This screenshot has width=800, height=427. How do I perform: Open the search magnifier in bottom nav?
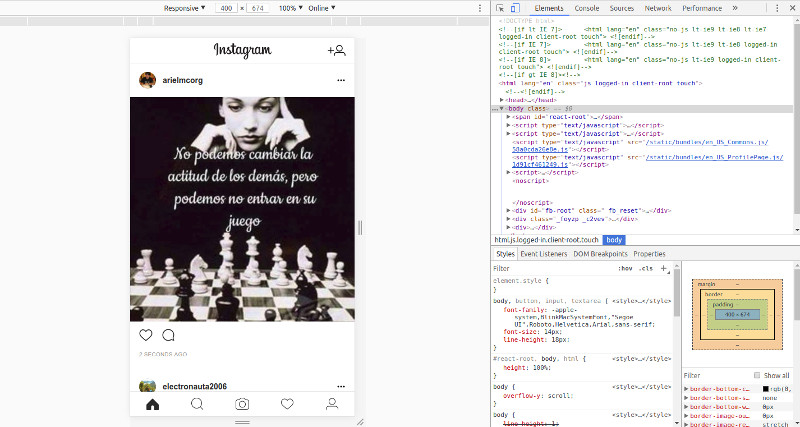(197, 404)
